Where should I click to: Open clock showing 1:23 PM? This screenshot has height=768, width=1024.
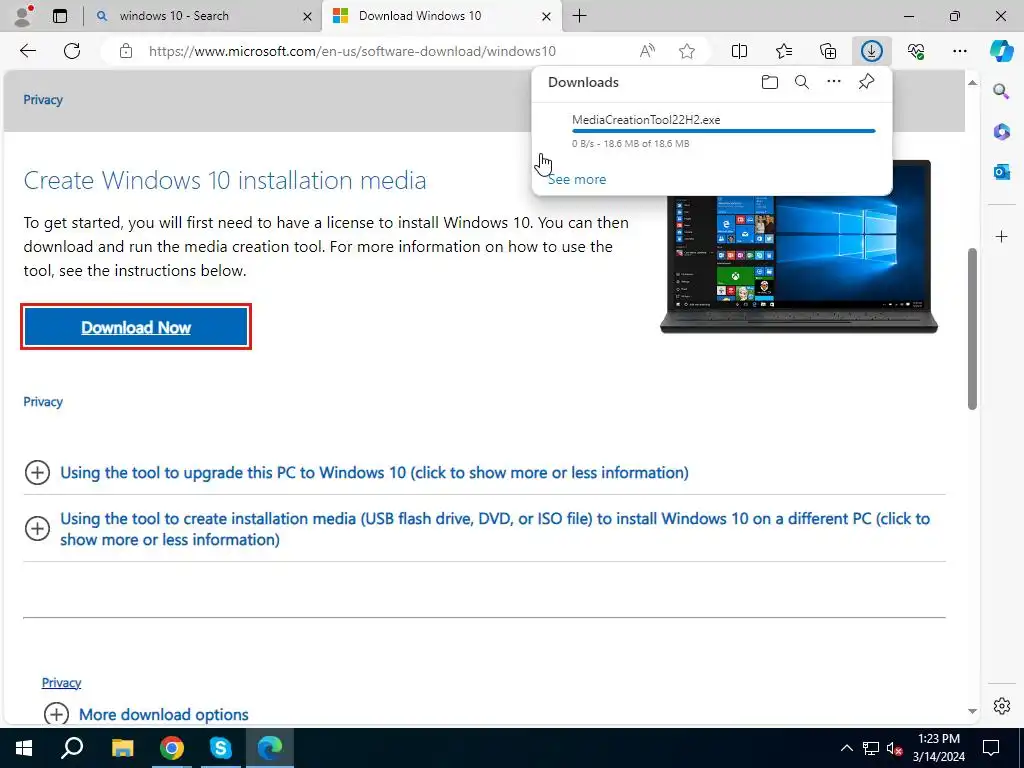(x=938, y=748)
